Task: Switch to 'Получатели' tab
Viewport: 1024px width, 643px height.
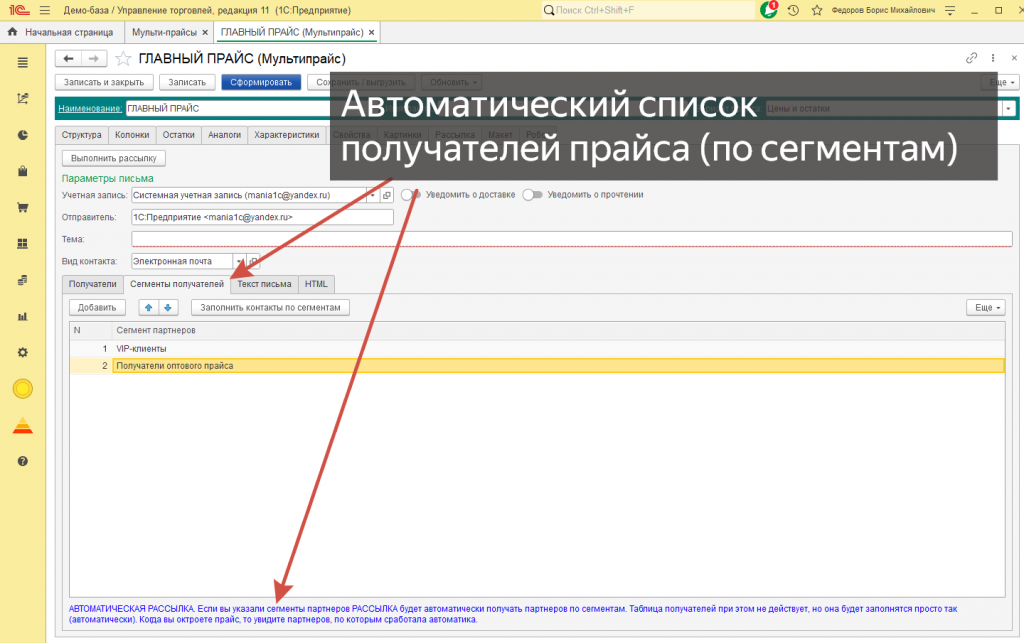Action: (x=93, y=284)
